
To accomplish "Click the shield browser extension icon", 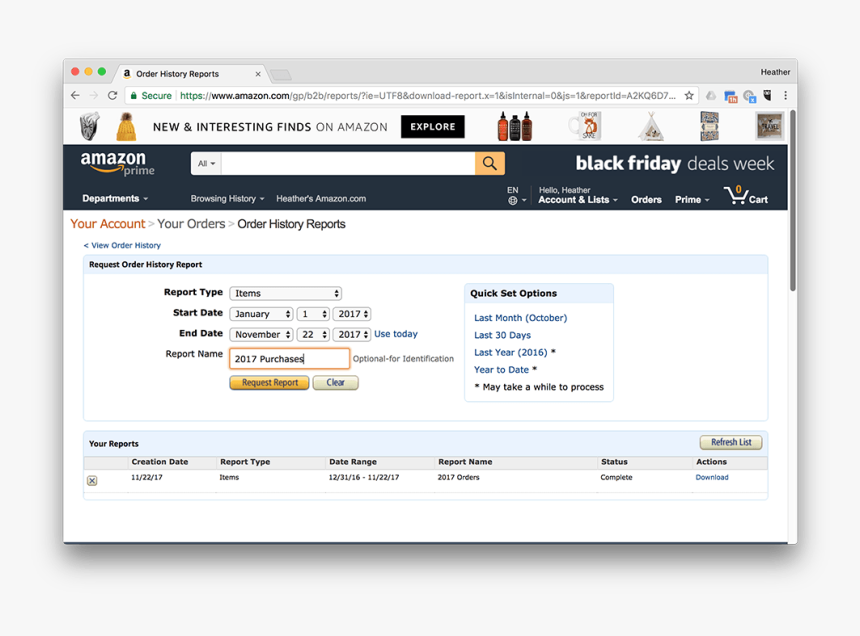I will click(766, 95).
